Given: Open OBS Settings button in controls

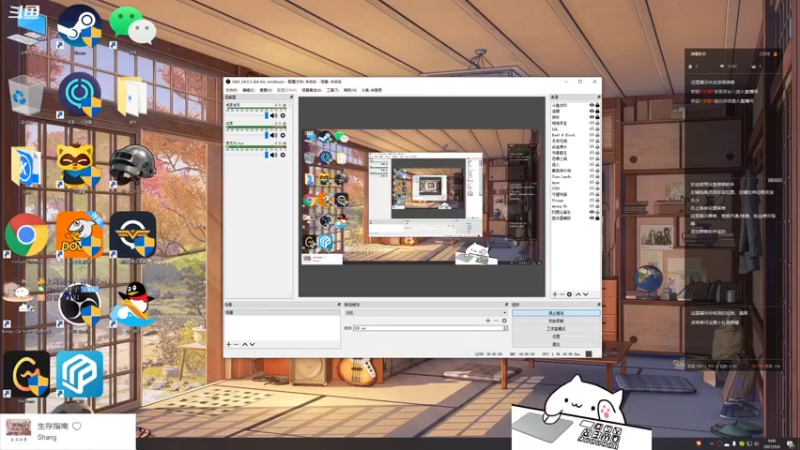Looking at the screenshot, I should click(556, 337).
